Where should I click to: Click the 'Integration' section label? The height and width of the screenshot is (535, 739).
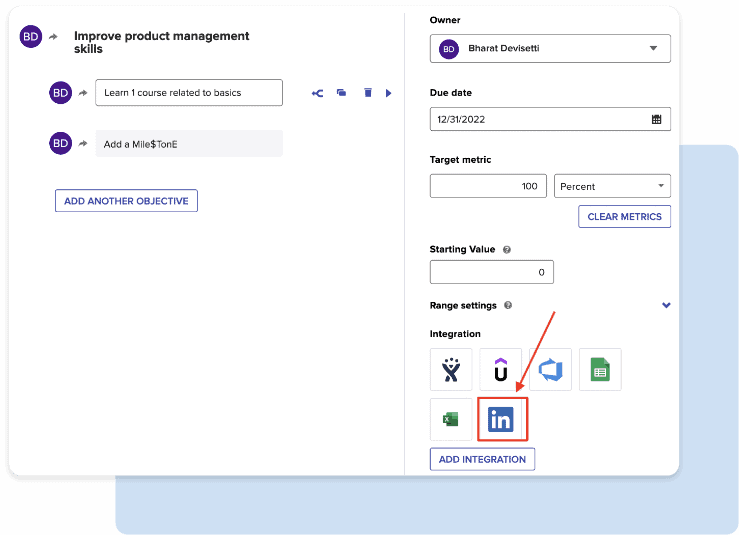(455, 334)
